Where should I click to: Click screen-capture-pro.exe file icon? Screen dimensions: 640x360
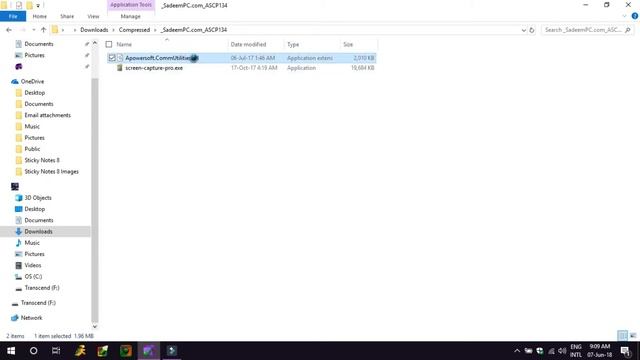click(120, 68)
